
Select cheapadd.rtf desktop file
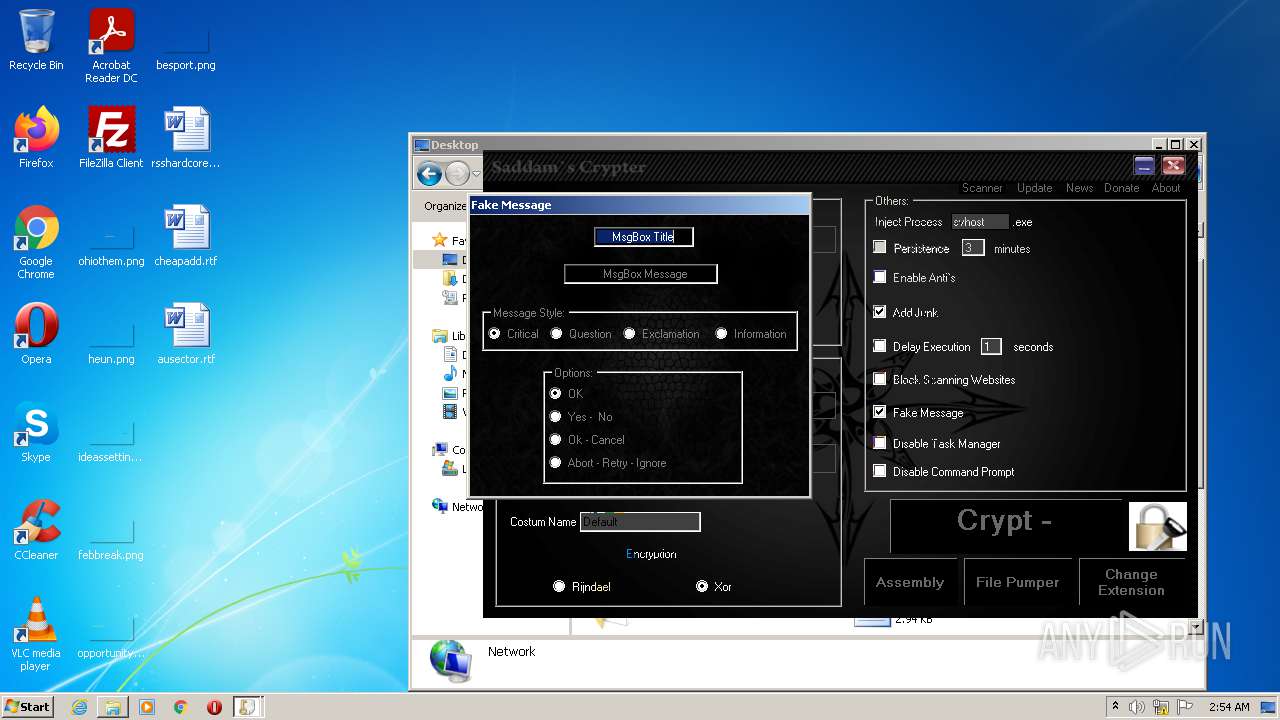186,236
